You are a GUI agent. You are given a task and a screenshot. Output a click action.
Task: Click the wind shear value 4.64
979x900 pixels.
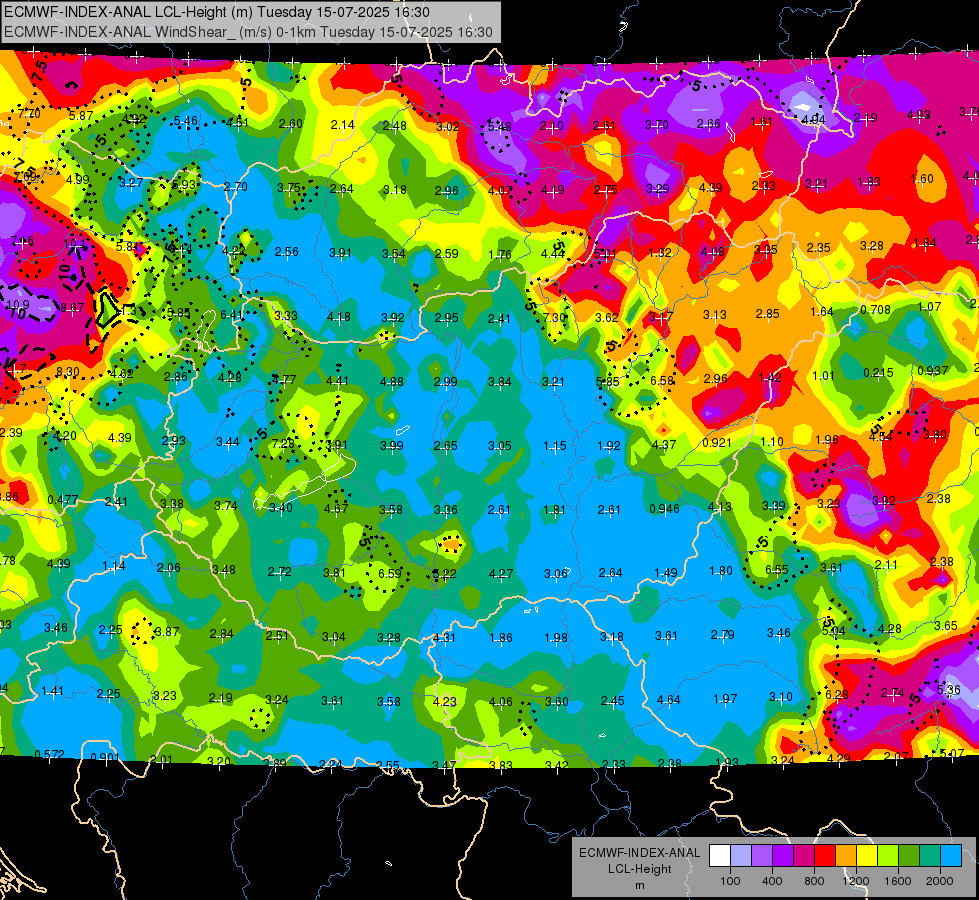click(x=669, y=700)
